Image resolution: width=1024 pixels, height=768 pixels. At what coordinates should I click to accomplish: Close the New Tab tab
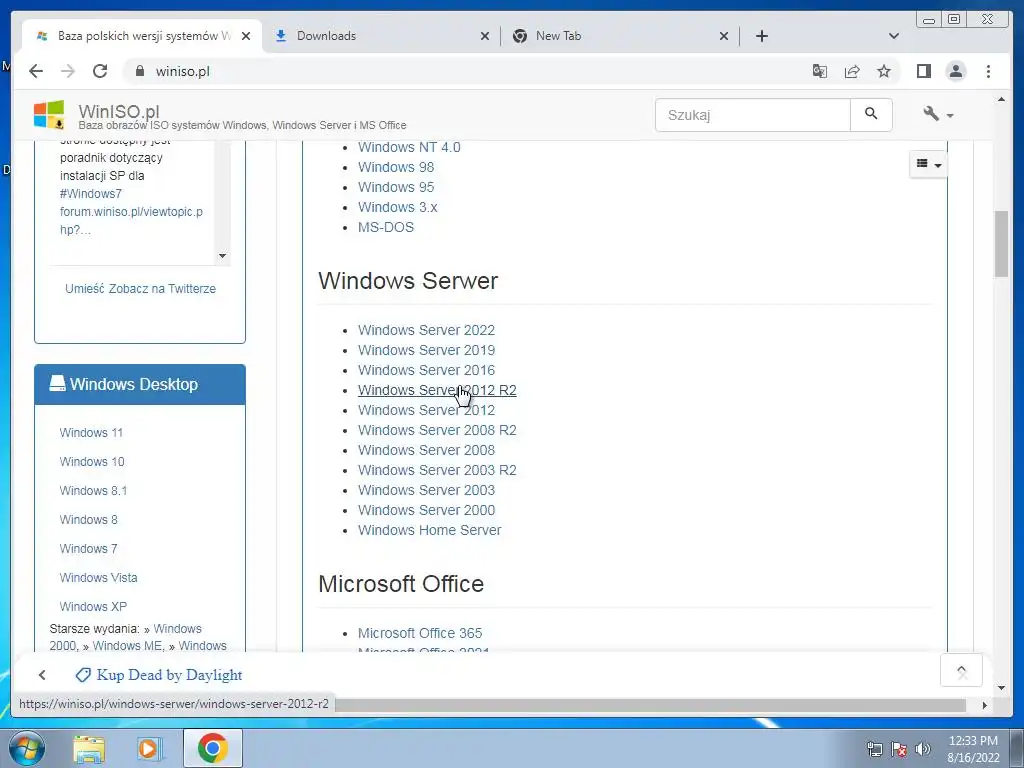point(724,36)
